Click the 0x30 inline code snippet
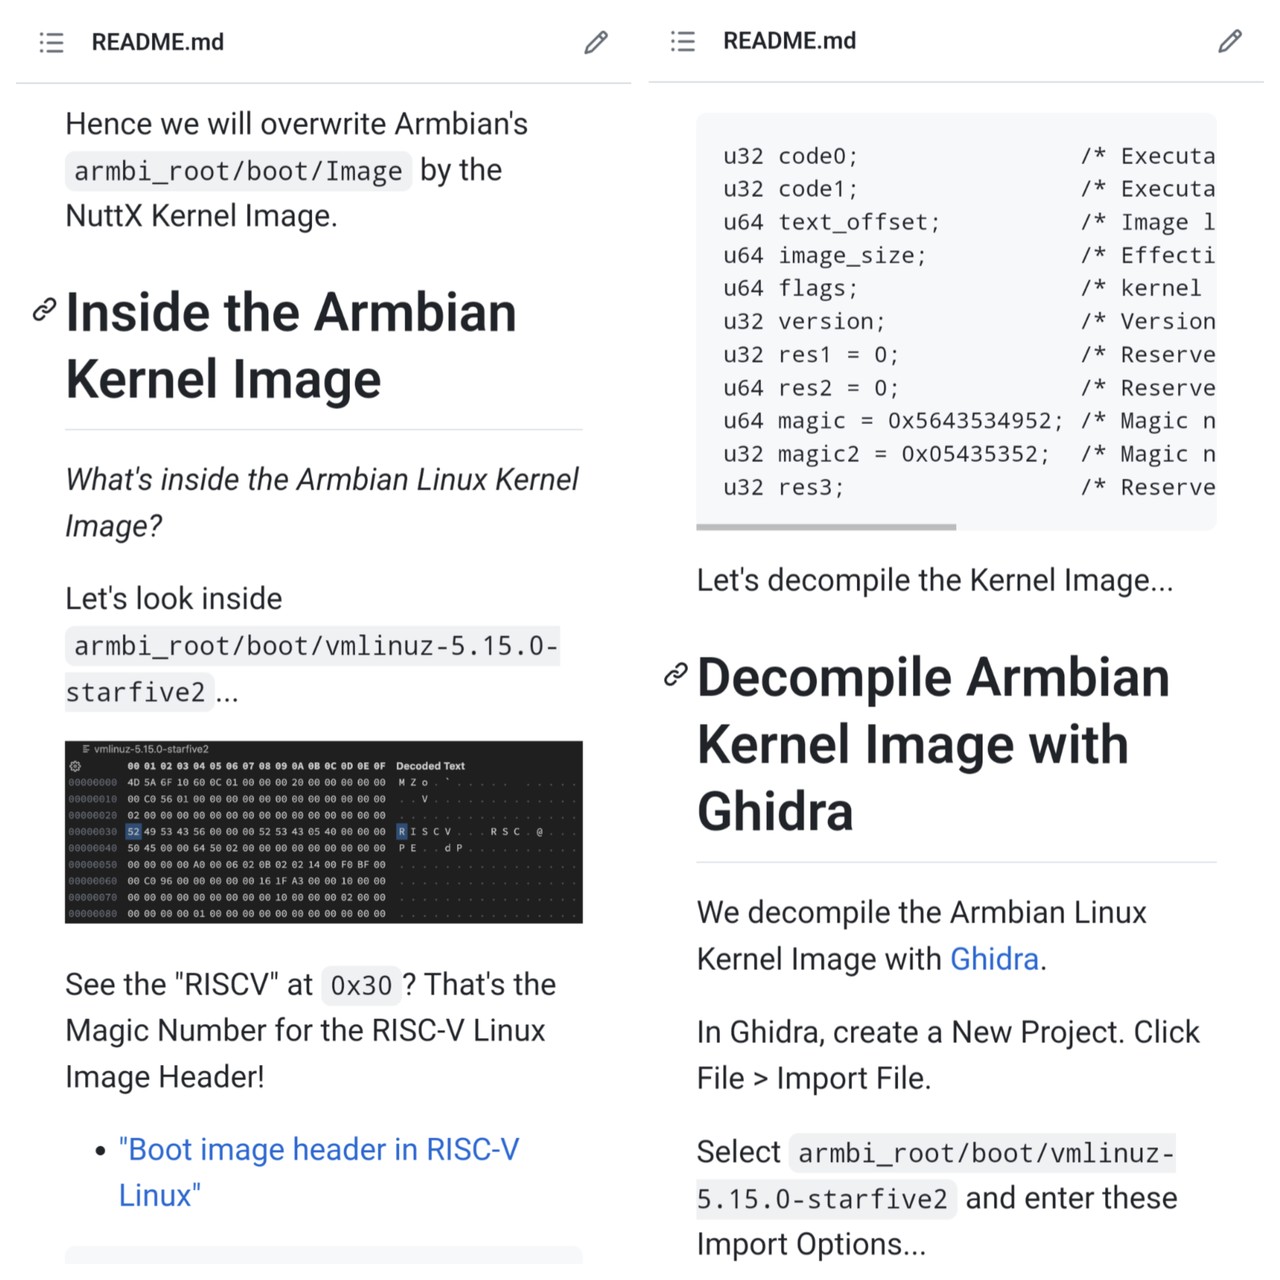Screen dimensions: 1280x1280 (x=361, y=986)
